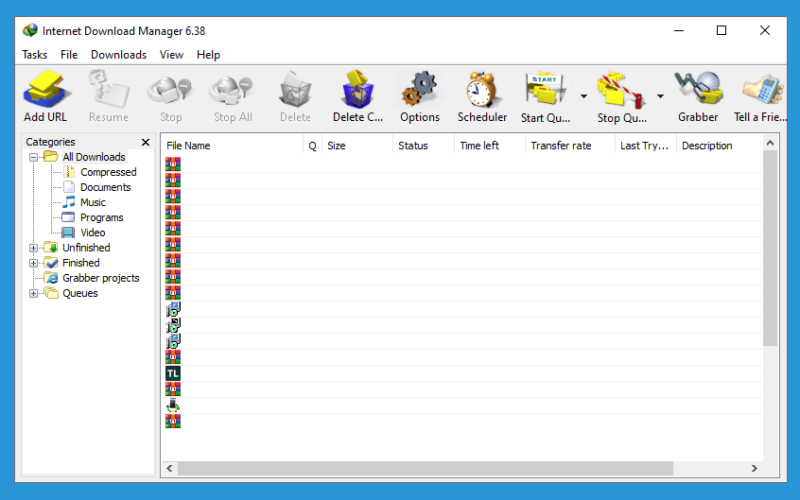Click the Finished checkmark folder icon

coord(51,263)
